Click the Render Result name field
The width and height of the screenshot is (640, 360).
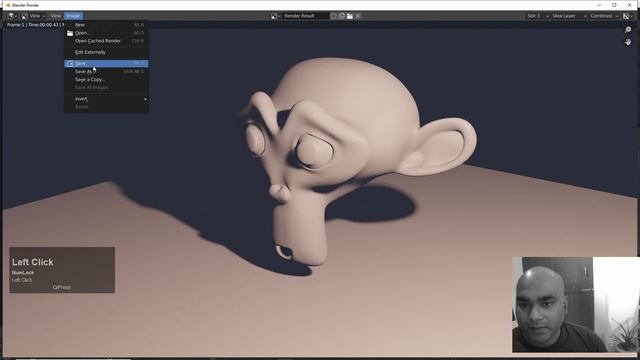coord(306,16)
